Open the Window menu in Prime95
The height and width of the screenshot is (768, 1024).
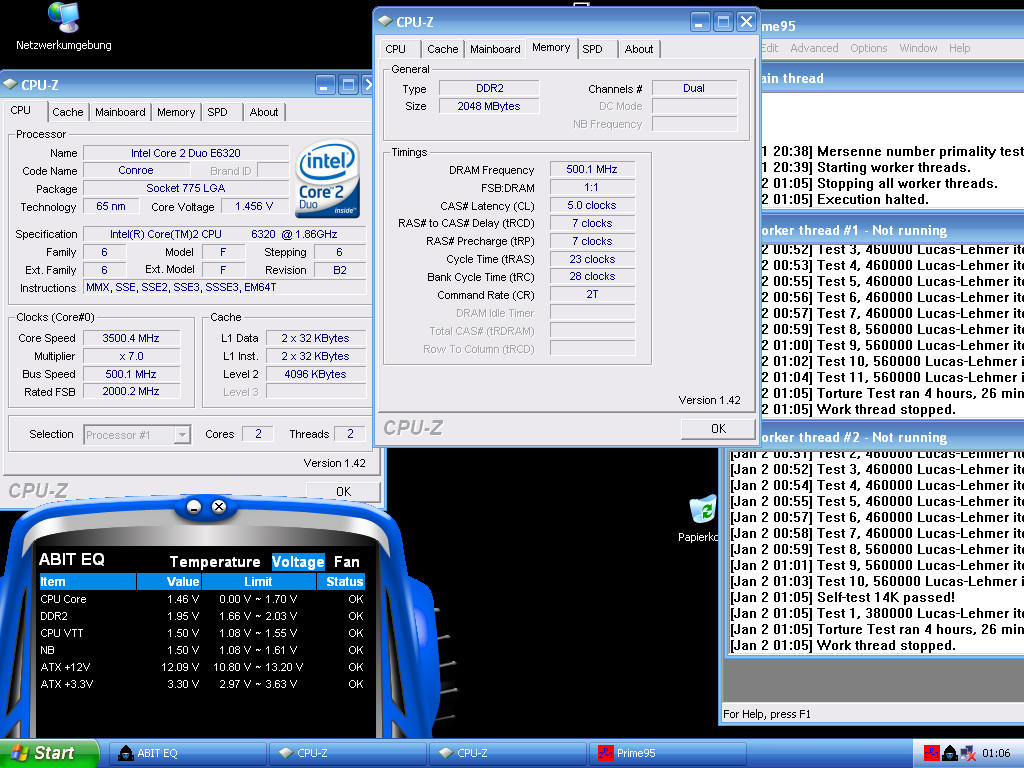pos(918,48)
